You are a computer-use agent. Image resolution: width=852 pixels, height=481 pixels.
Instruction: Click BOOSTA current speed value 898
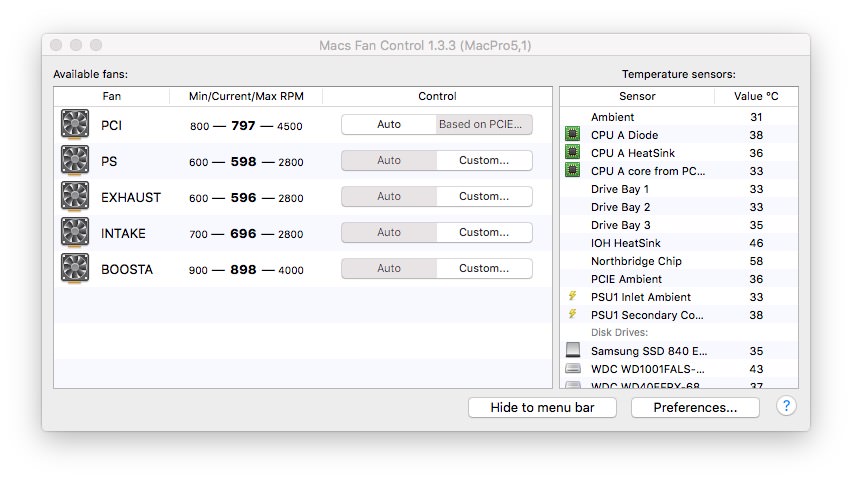tap(243, 270)
